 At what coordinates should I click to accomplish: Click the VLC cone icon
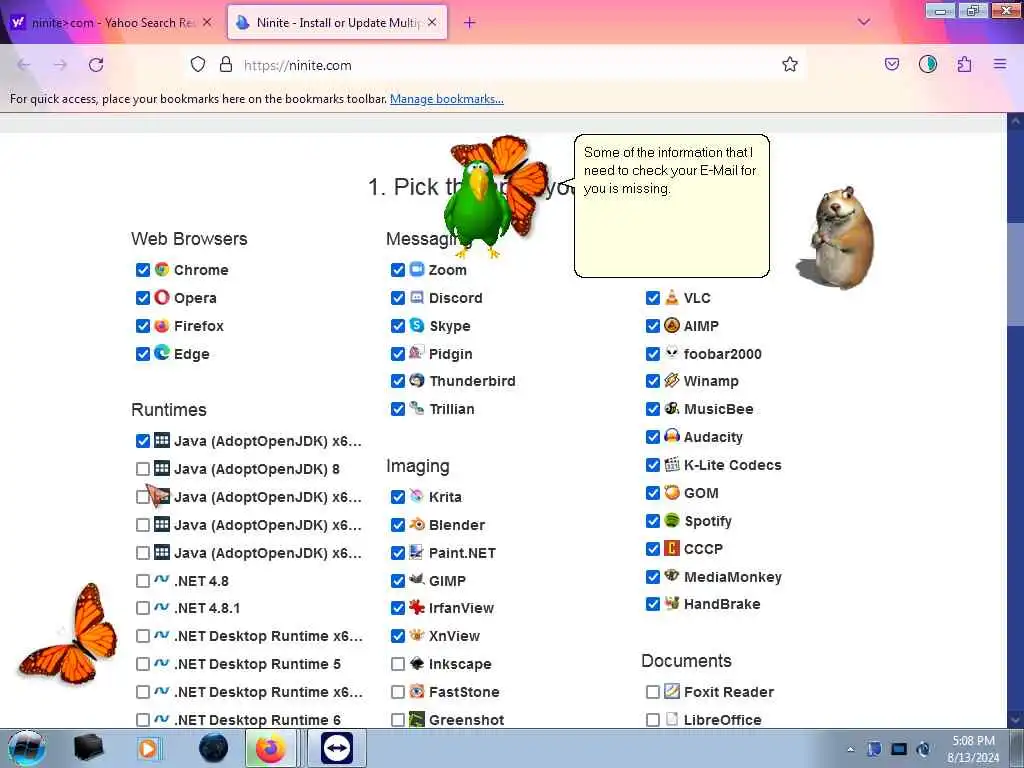click(672, 297)
